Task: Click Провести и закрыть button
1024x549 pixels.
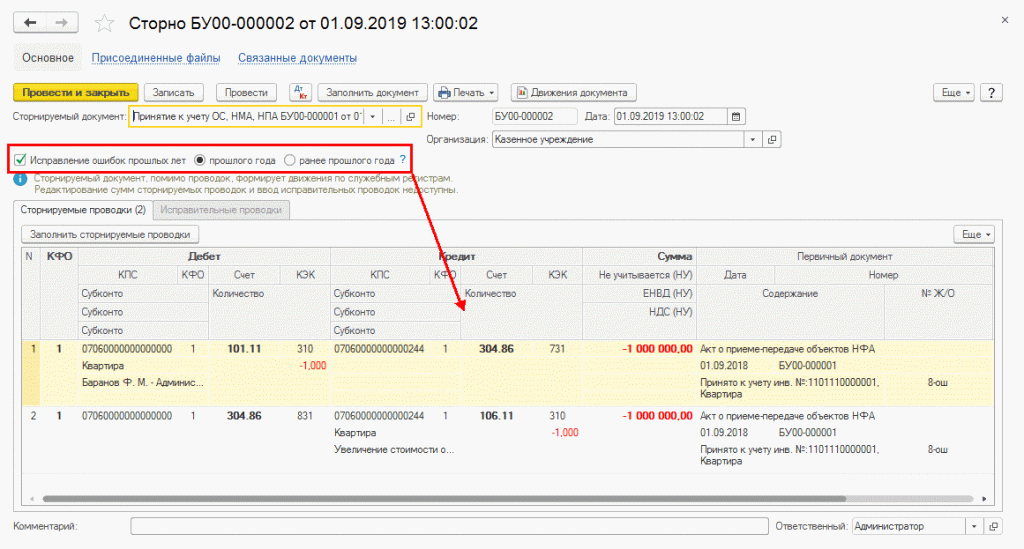Action: click(76, 93)
